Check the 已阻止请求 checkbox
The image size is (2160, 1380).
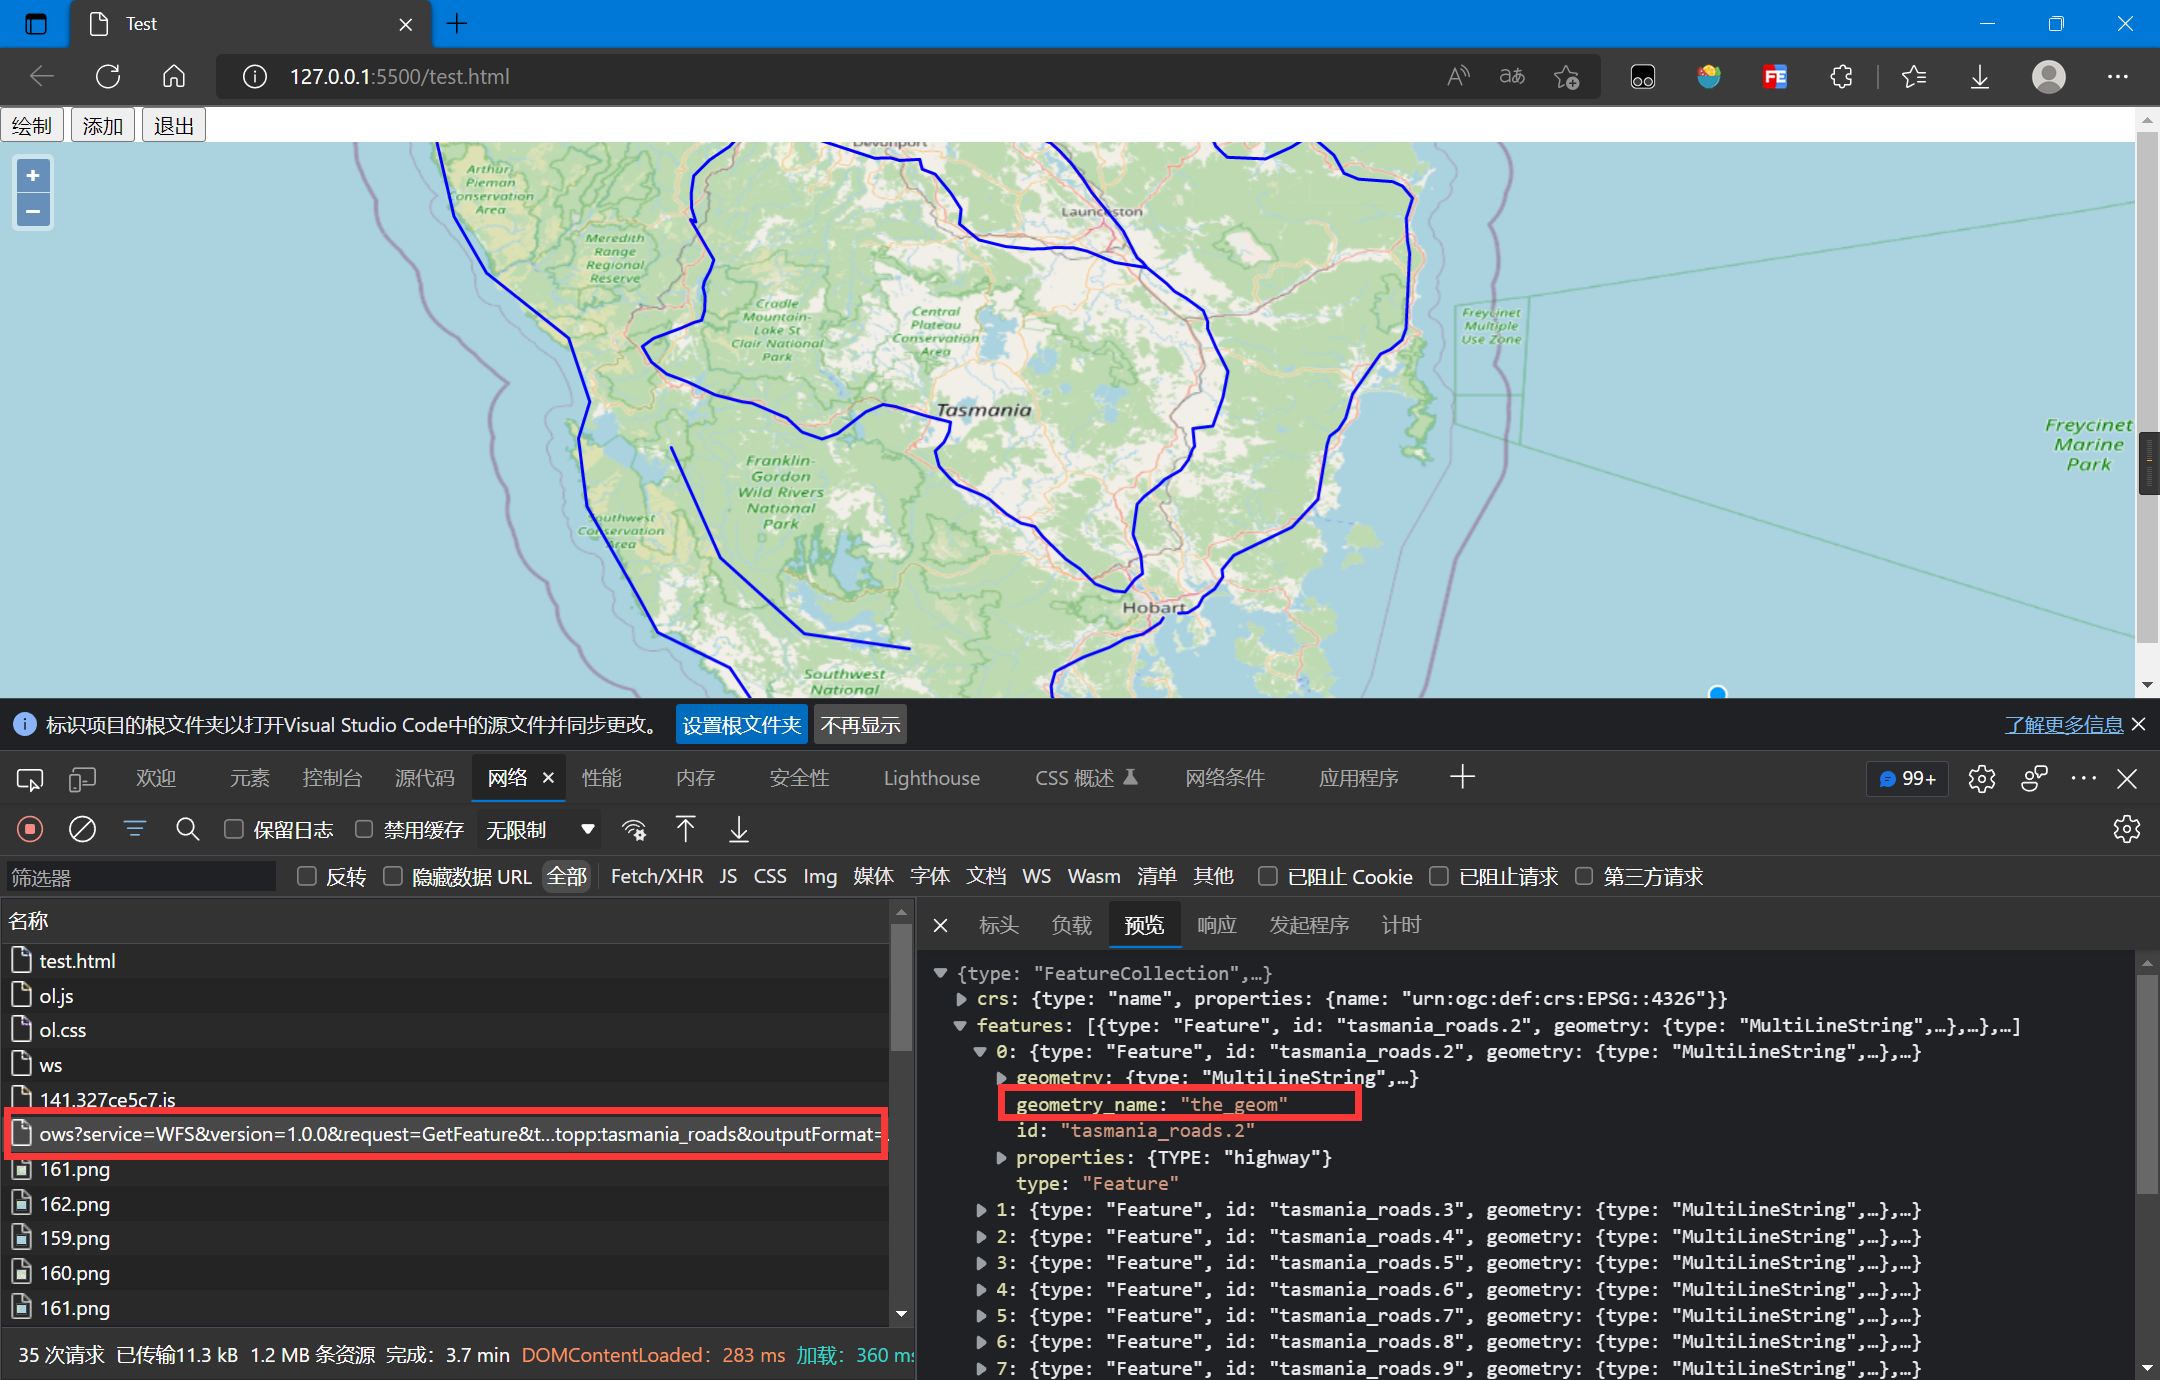[1439, 876]
